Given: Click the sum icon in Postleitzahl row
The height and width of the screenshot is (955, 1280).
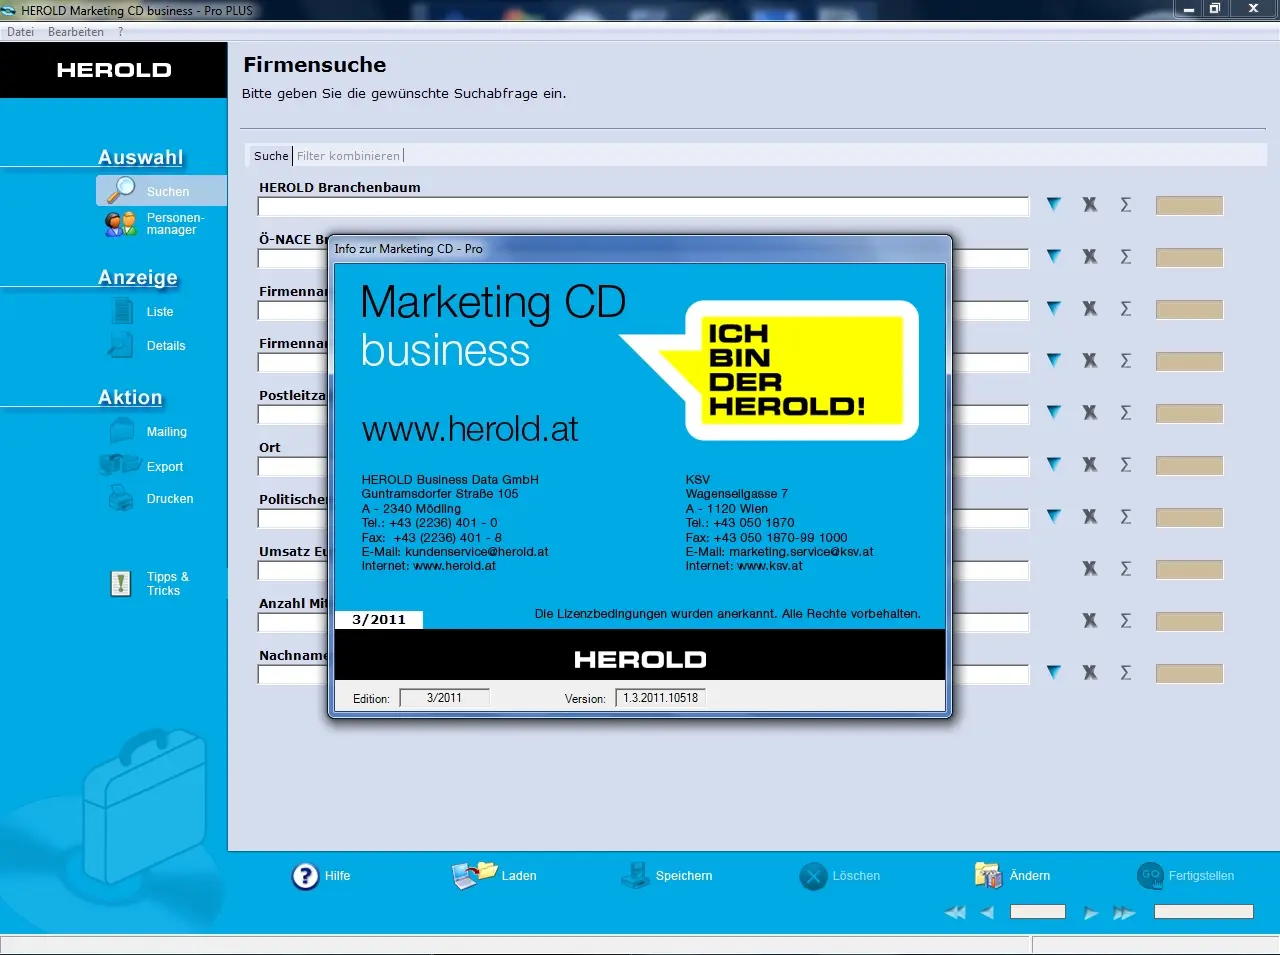Looking at the screenshot, I should click(1126, 412).
